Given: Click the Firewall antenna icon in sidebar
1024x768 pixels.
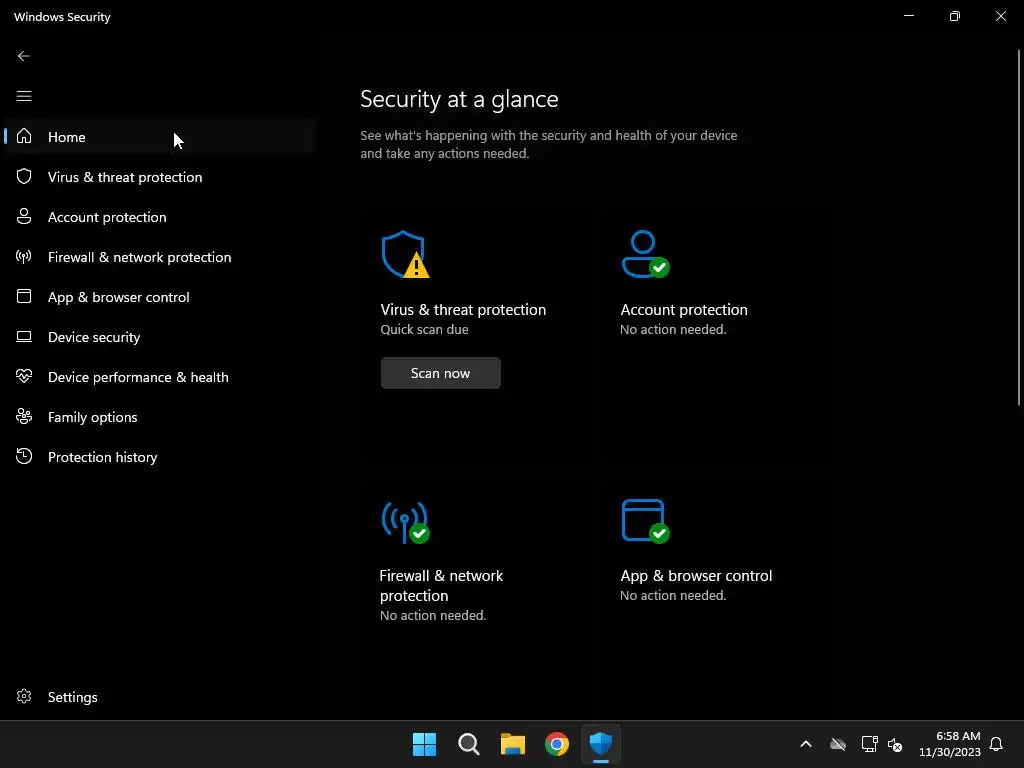Looking at the screenshot, I should pos(24,257).
